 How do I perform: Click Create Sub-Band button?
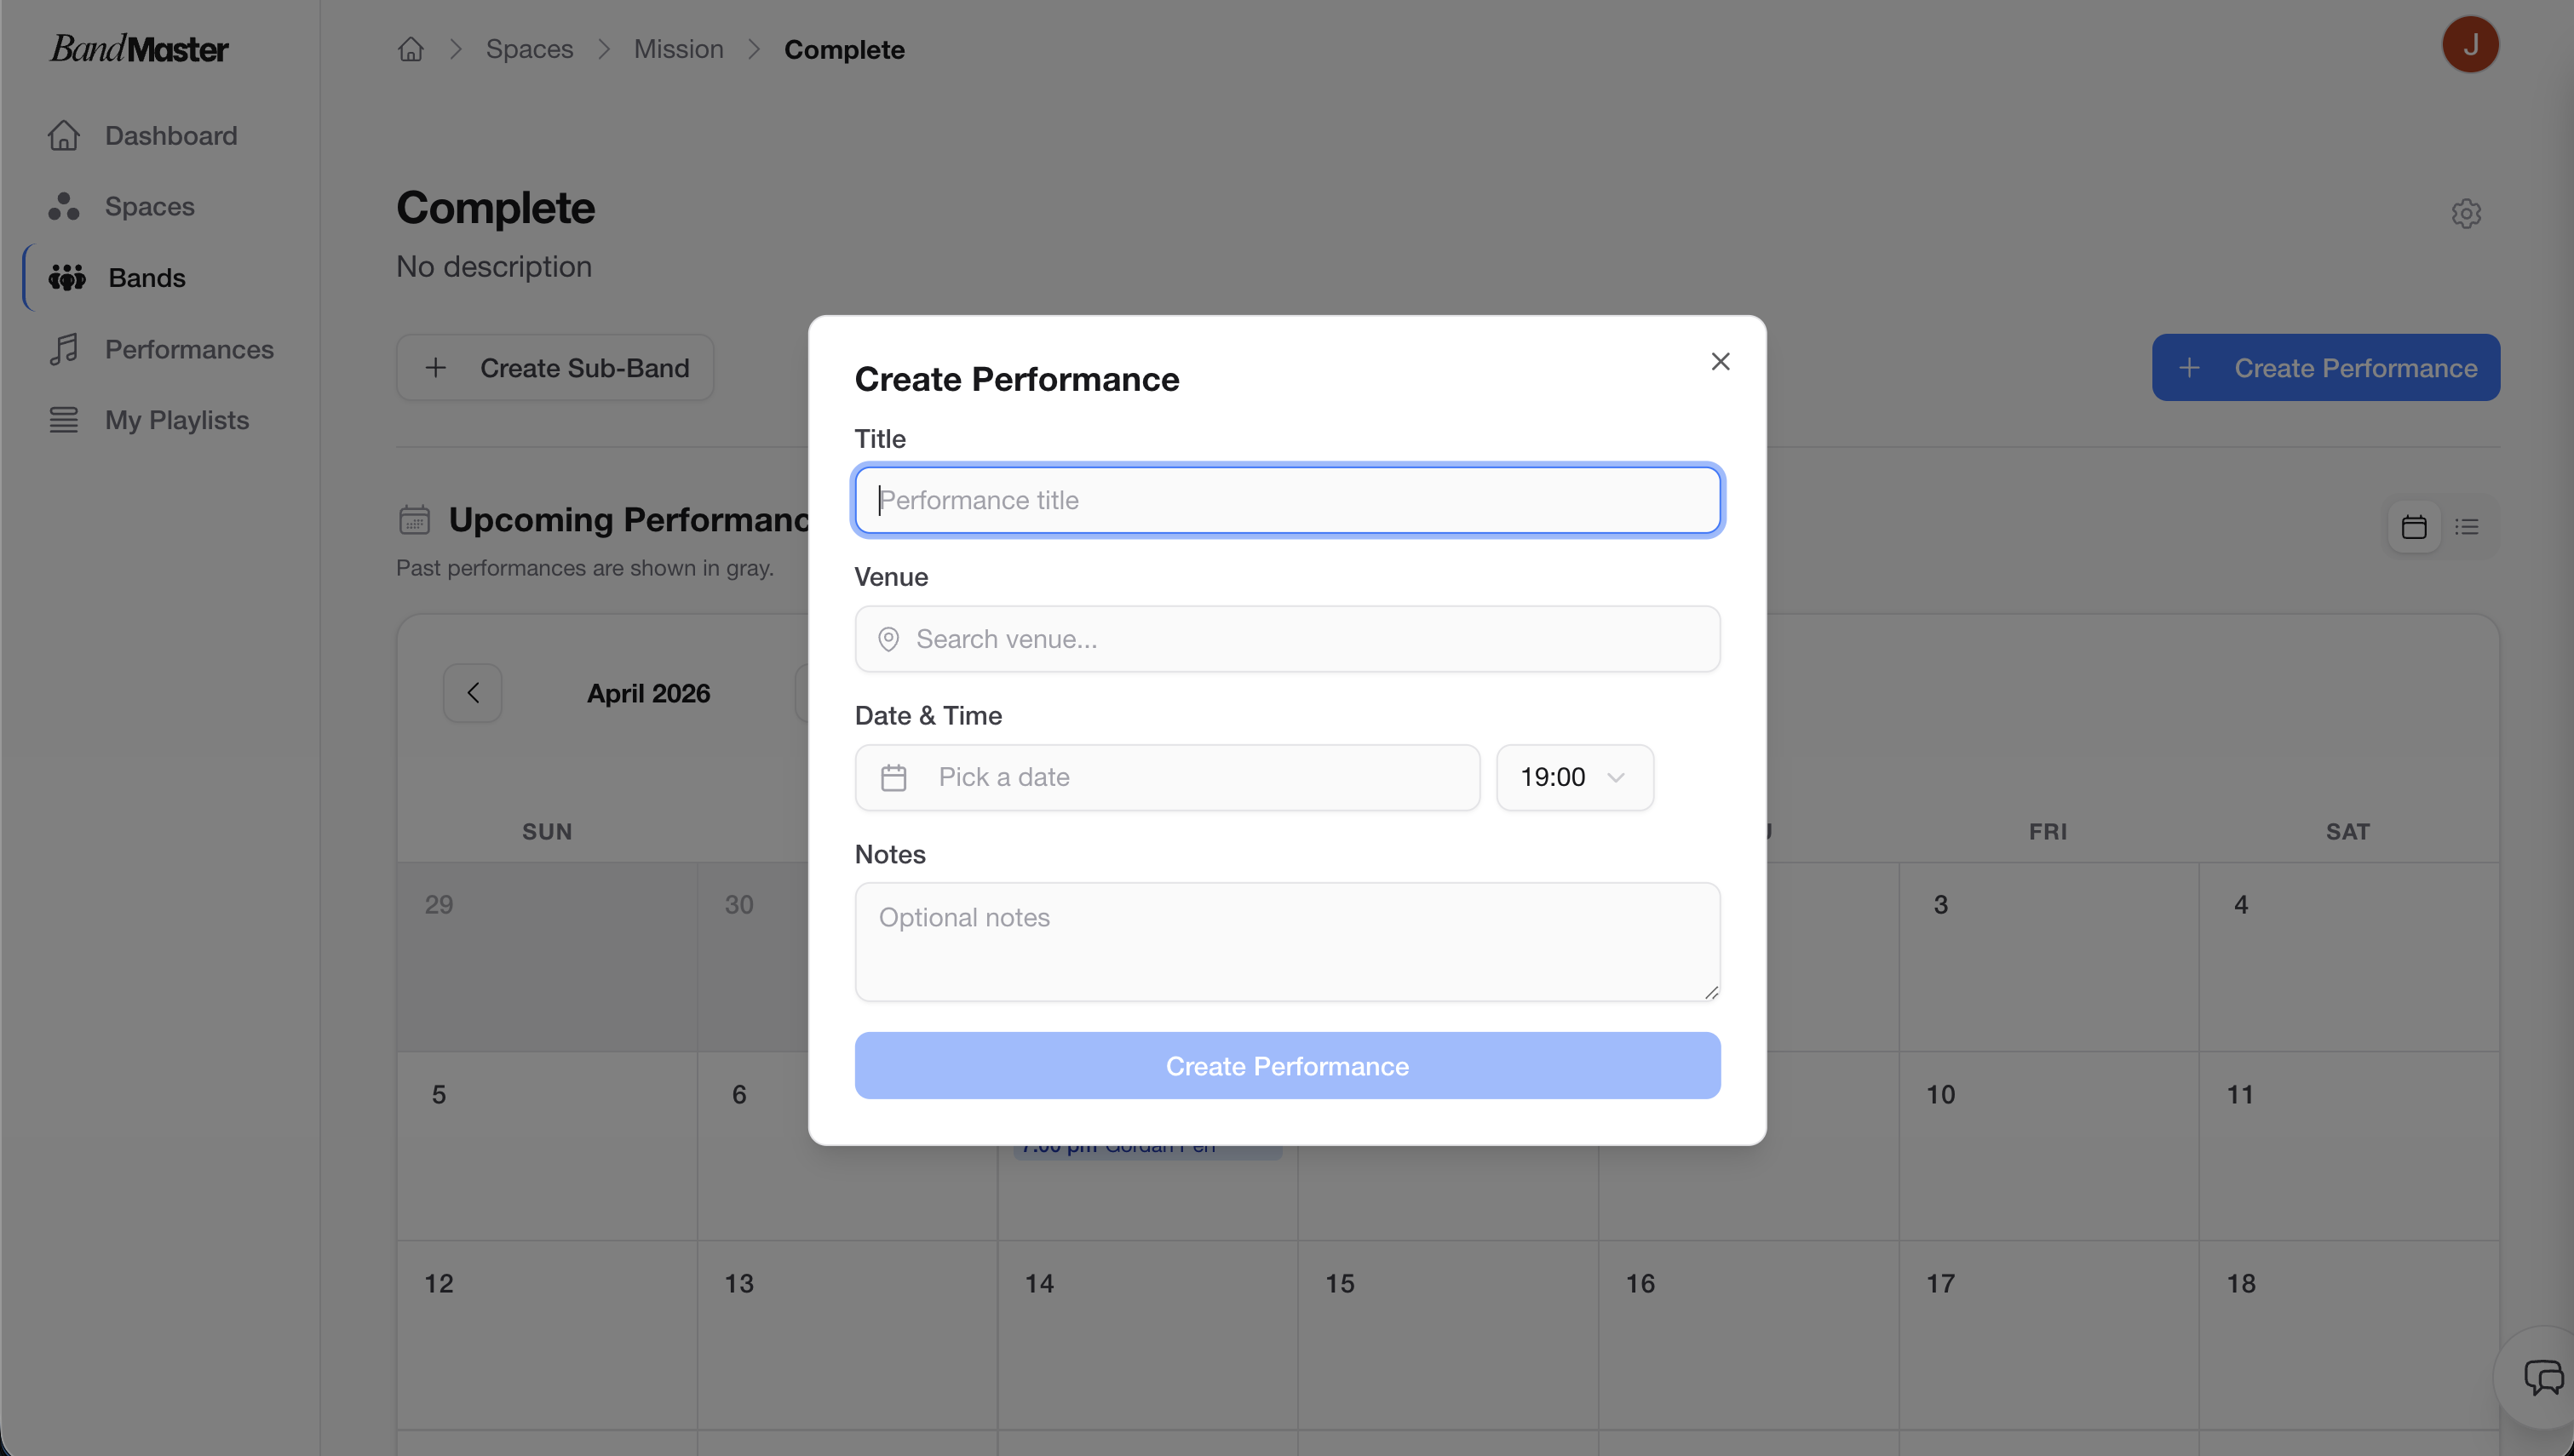(555, 368)
